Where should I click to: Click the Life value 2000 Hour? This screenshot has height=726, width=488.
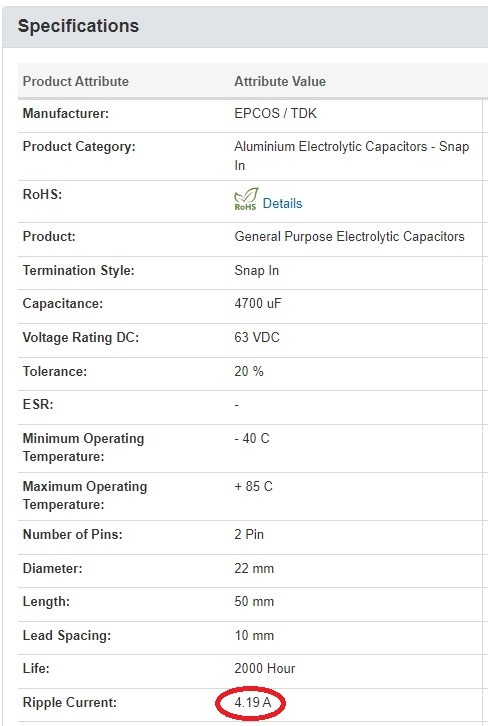[265, 669]
